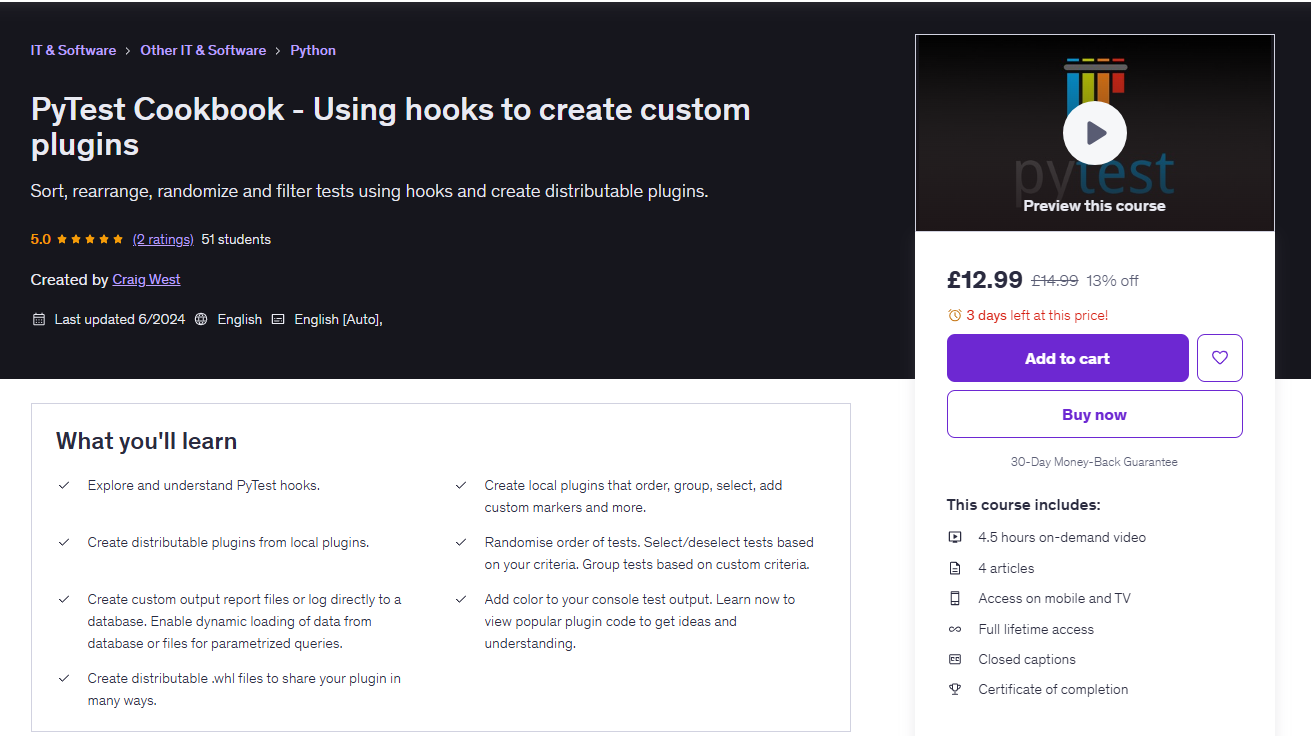
Task: View the 2 ratings link
Action: tap(163, 239)
